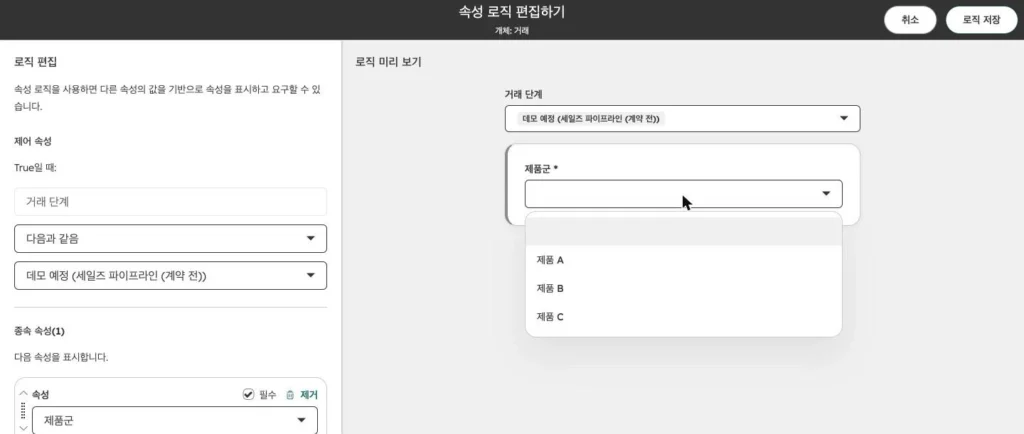Click the 데모 예정 tag in preview
The width and height of the screenshot is (1024, 434).
click(x=592, y=119)
